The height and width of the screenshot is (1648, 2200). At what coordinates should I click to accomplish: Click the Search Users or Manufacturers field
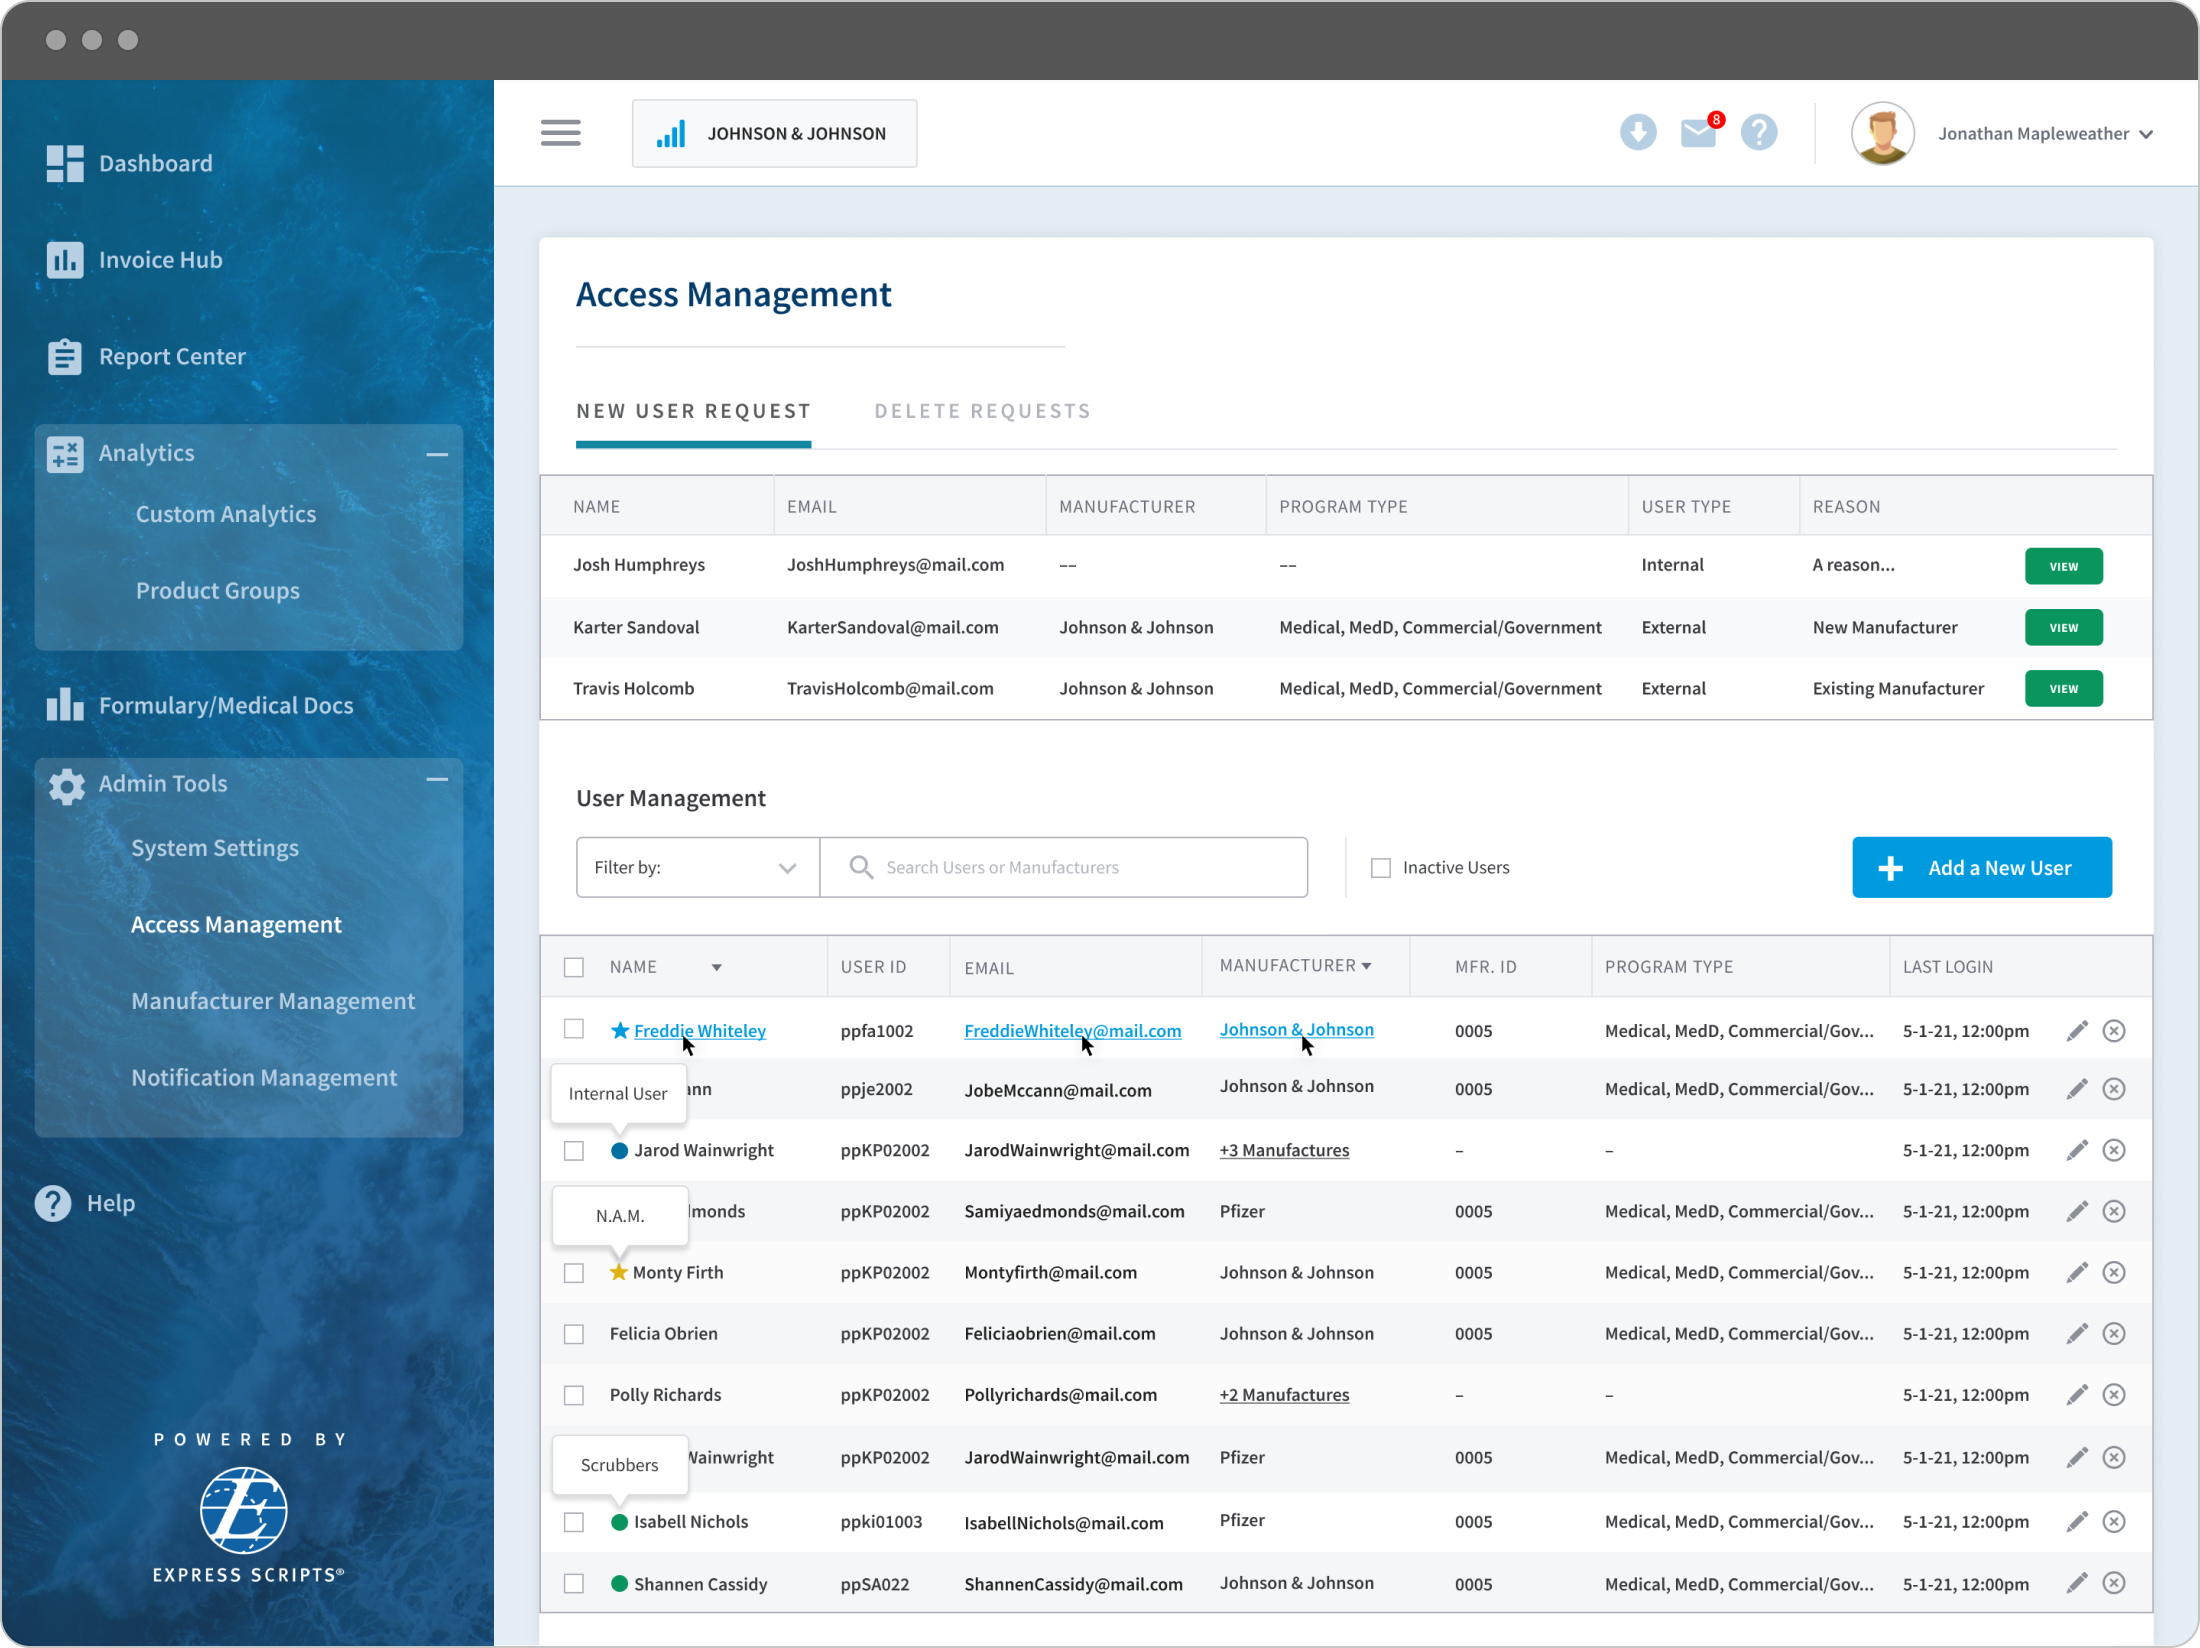1064,868
